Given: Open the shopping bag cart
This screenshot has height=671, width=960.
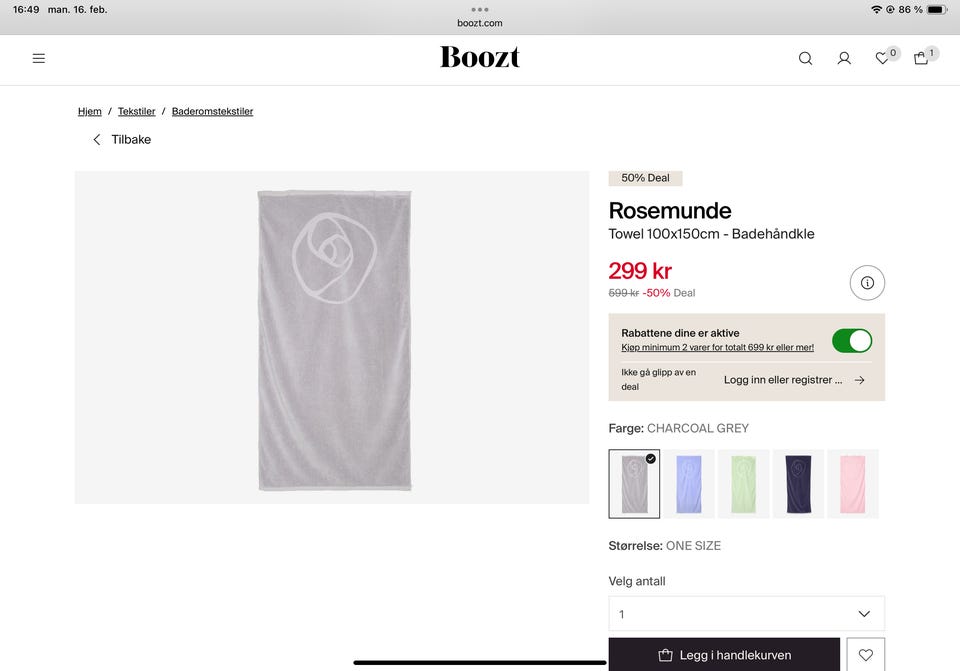Looking at the screenshot, I should click(x=921, y=58).
